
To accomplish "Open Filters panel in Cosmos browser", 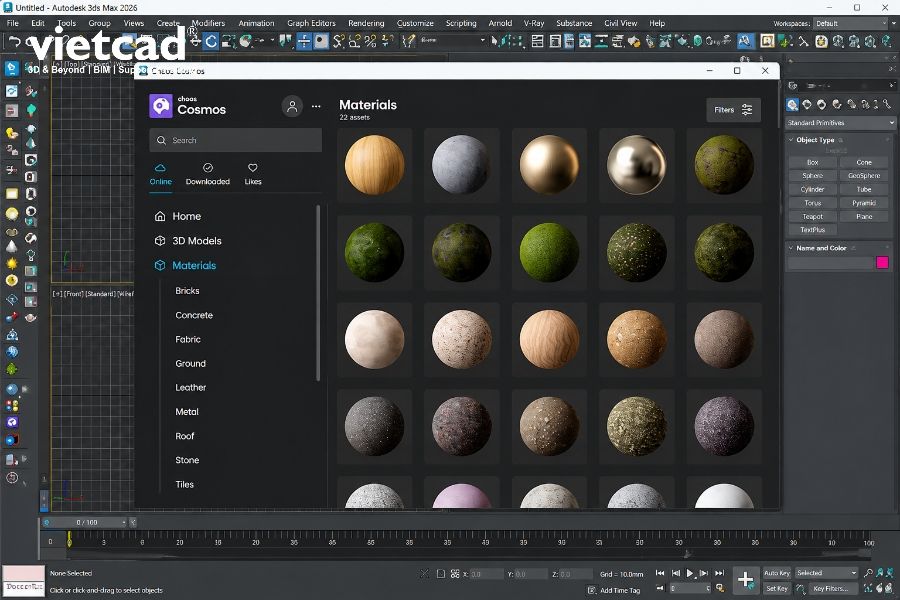I will click(734, 110).
